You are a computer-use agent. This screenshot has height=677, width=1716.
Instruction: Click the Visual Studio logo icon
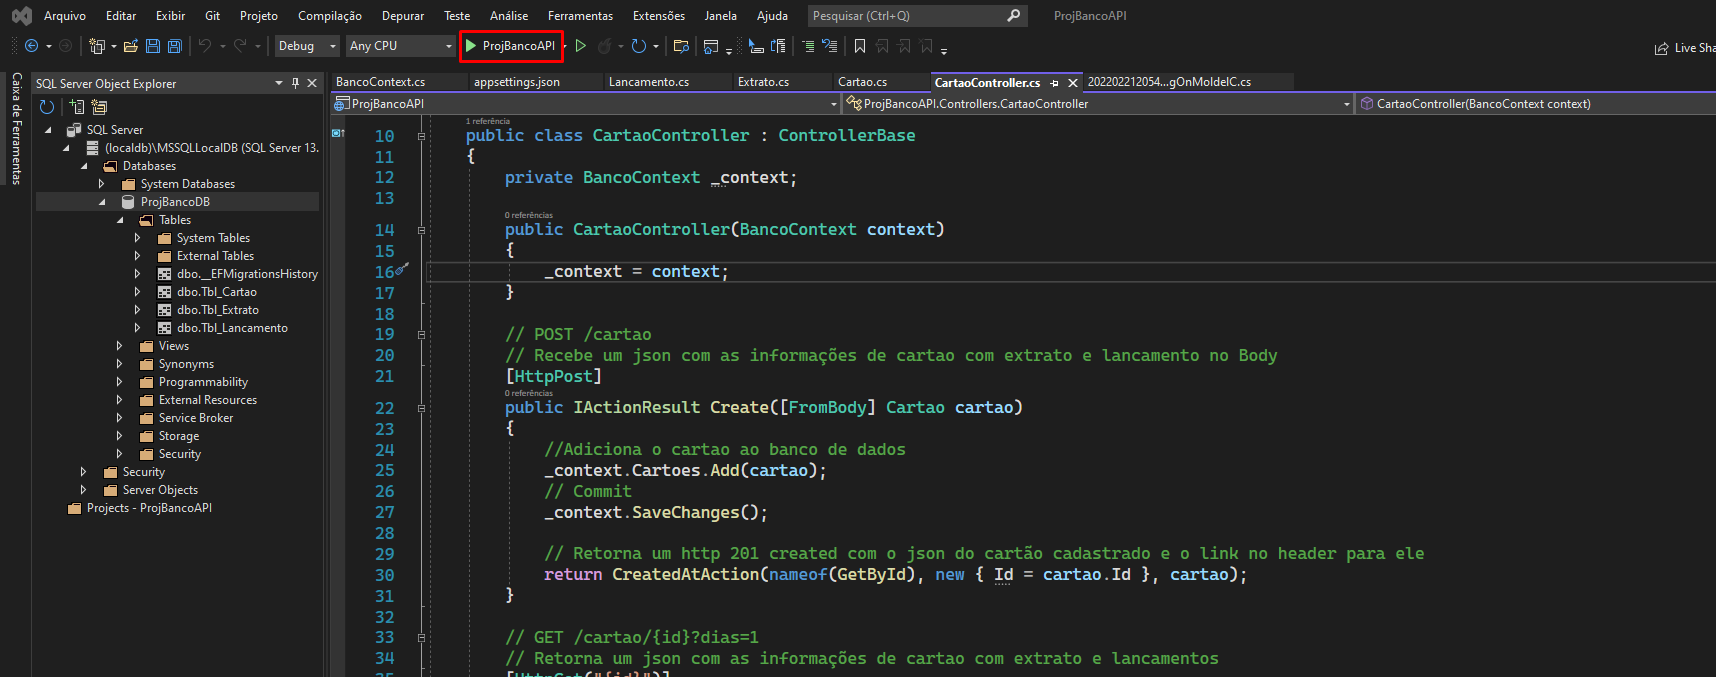point(21,16)
